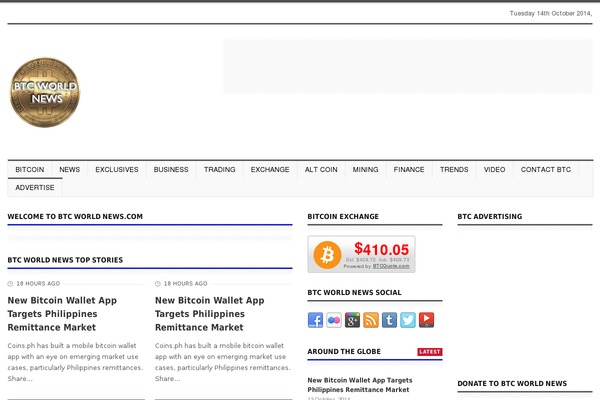Open the YouTube social icon
Screen dimensions: 600x400
coord(426,320)
